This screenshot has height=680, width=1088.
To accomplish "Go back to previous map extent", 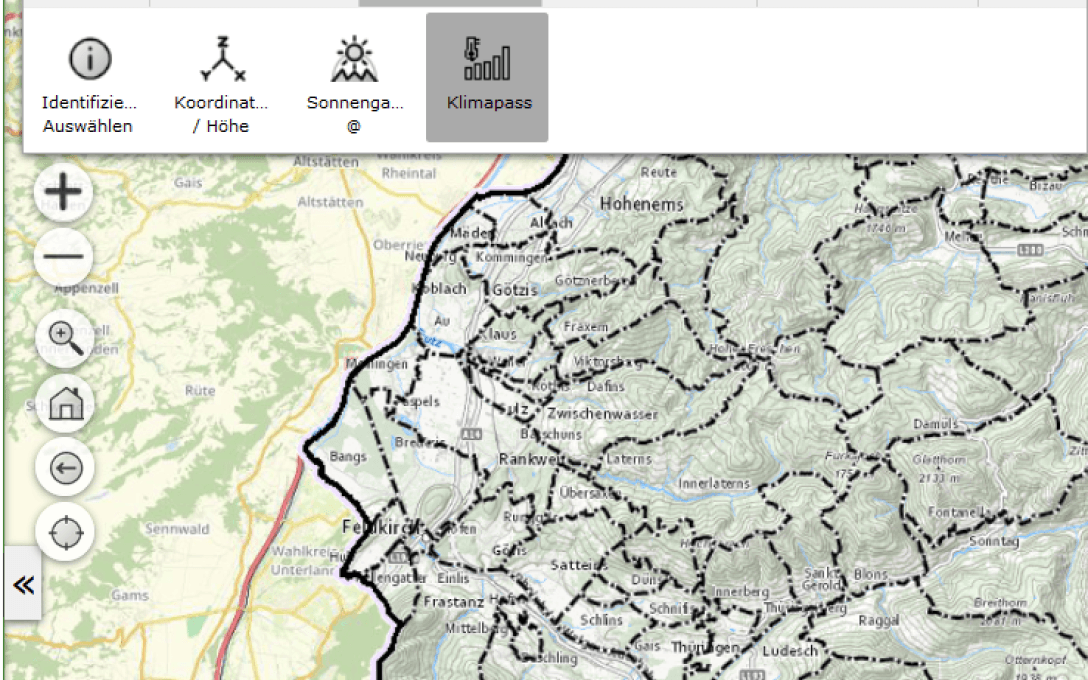I will click(65, 468).
